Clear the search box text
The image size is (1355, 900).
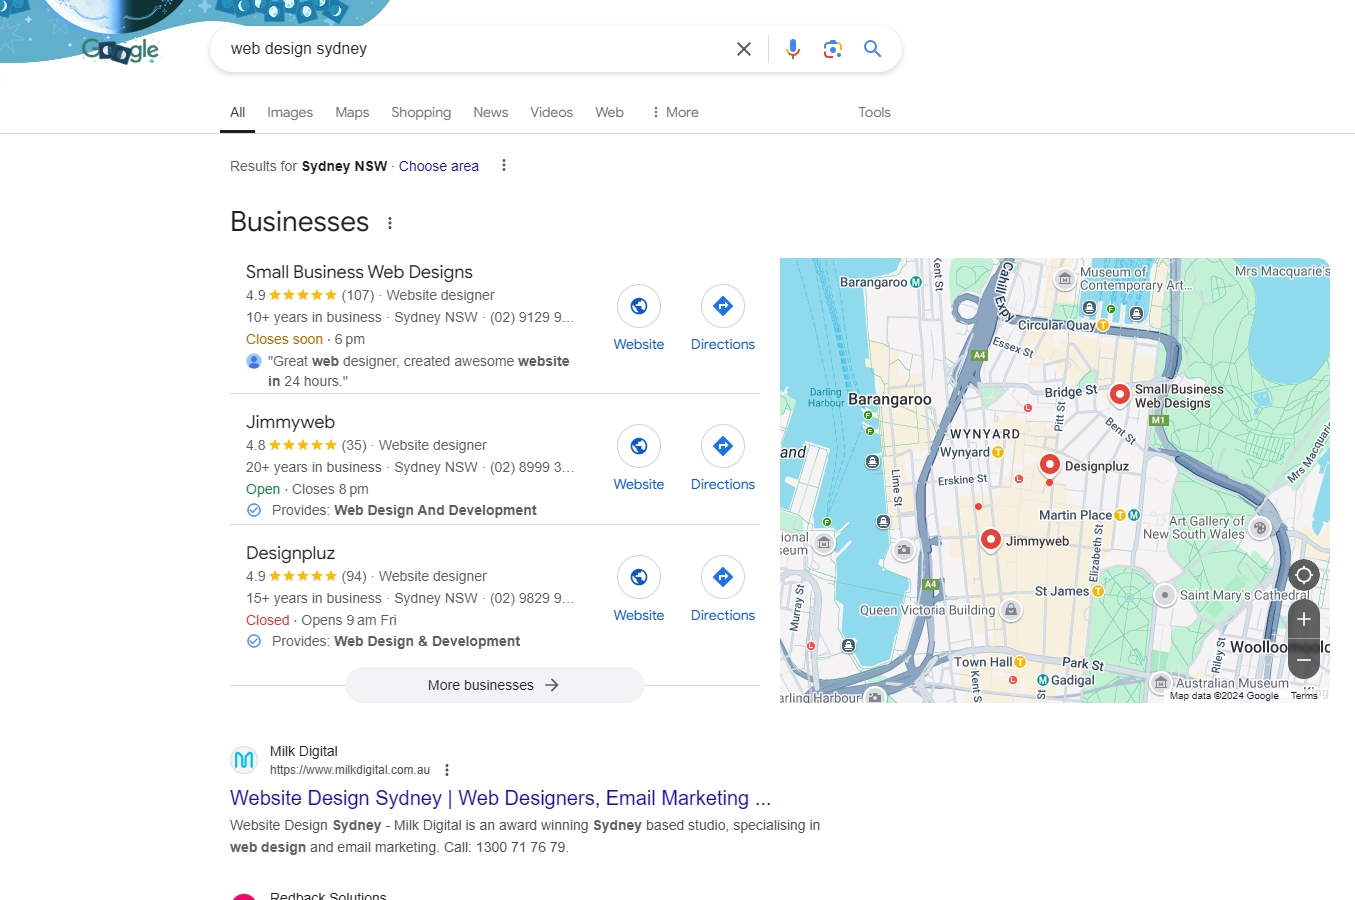click(744, 49)
